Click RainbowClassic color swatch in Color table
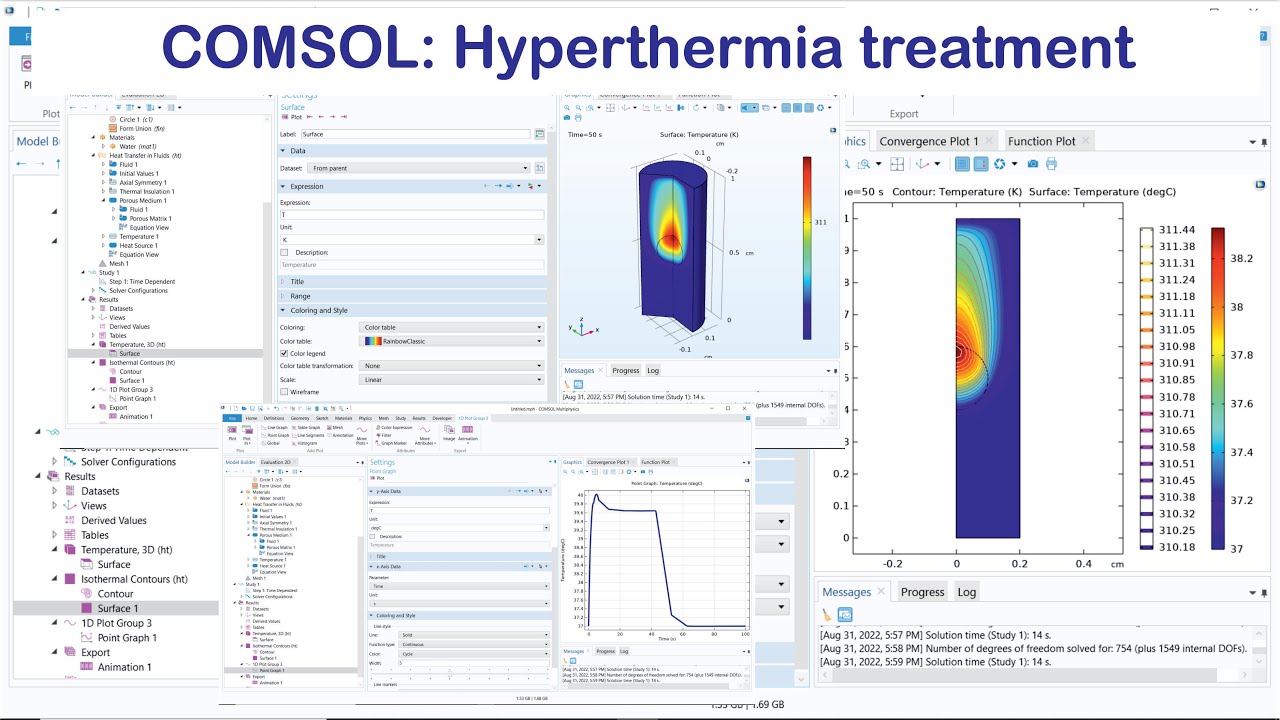 point(372,341)
